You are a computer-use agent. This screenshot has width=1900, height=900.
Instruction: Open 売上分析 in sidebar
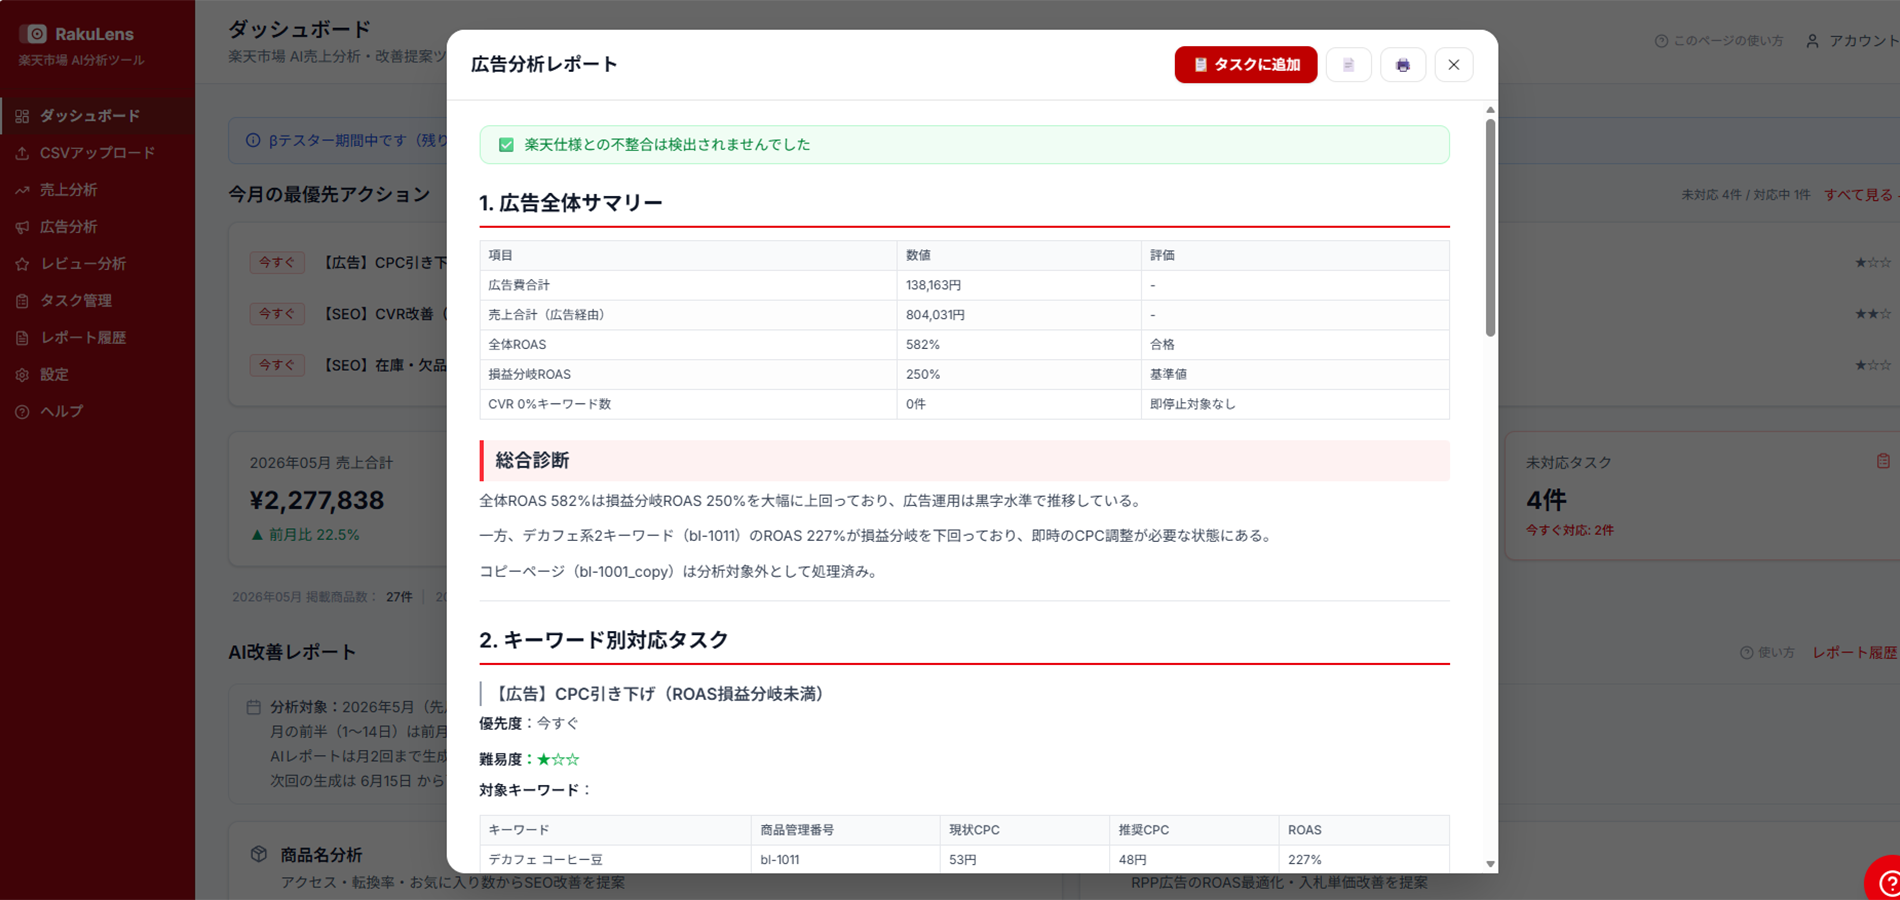point(97,190)
